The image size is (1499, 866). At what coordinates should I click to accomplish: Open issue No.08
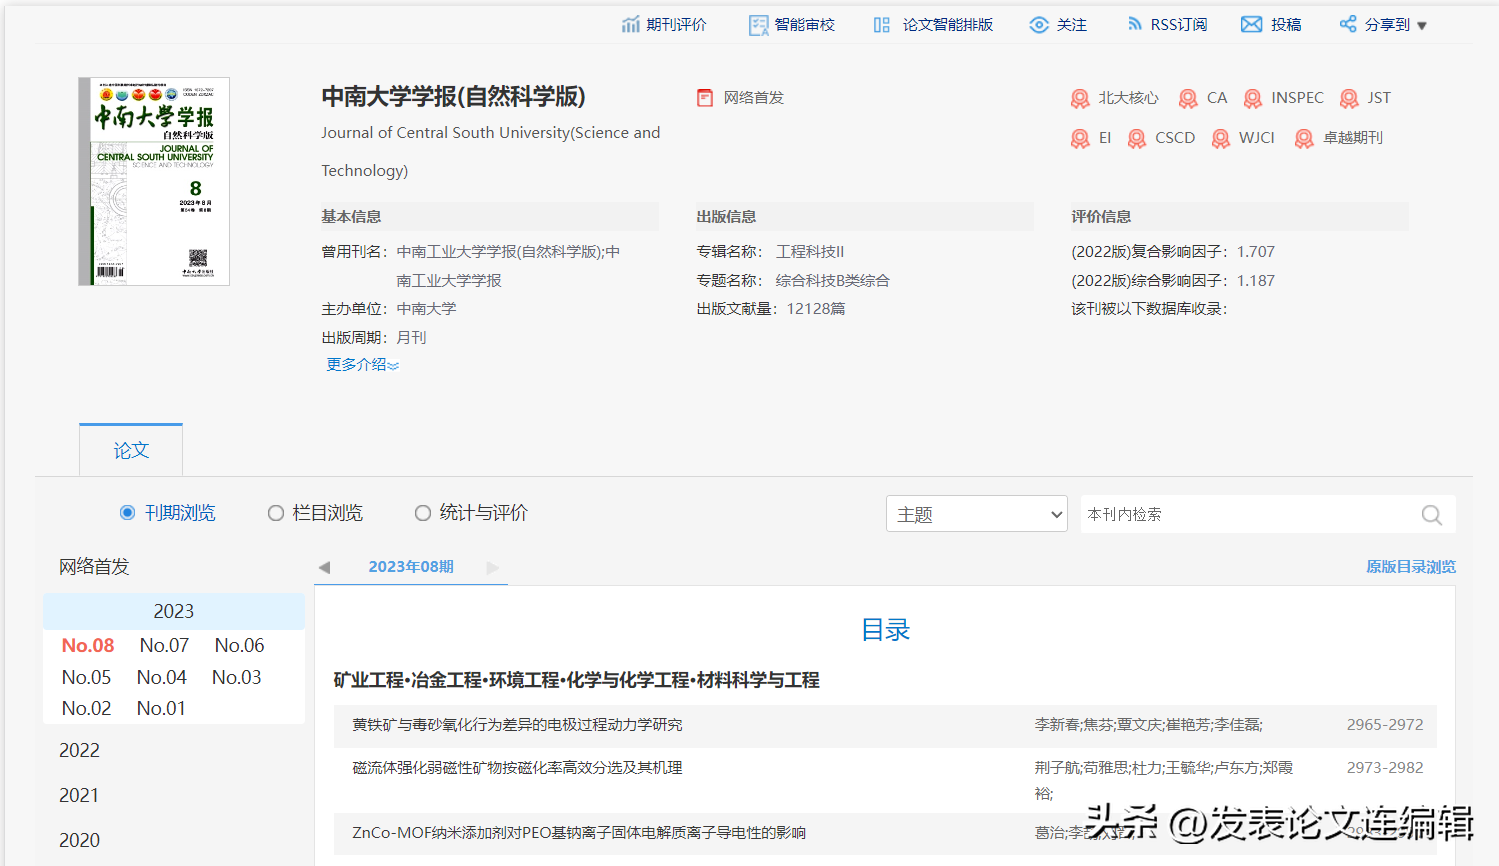pyautogui.click(x=88, y=646)
